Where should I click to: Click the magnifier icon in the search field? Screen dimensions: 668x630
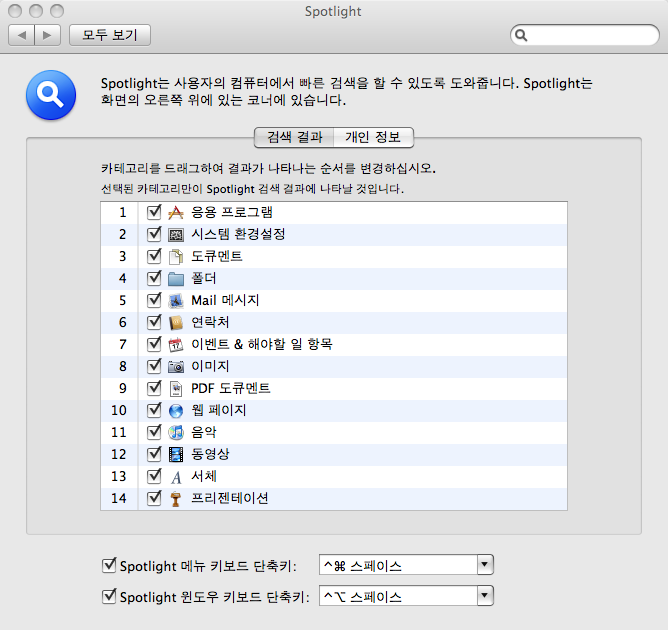tap(521, 35)
